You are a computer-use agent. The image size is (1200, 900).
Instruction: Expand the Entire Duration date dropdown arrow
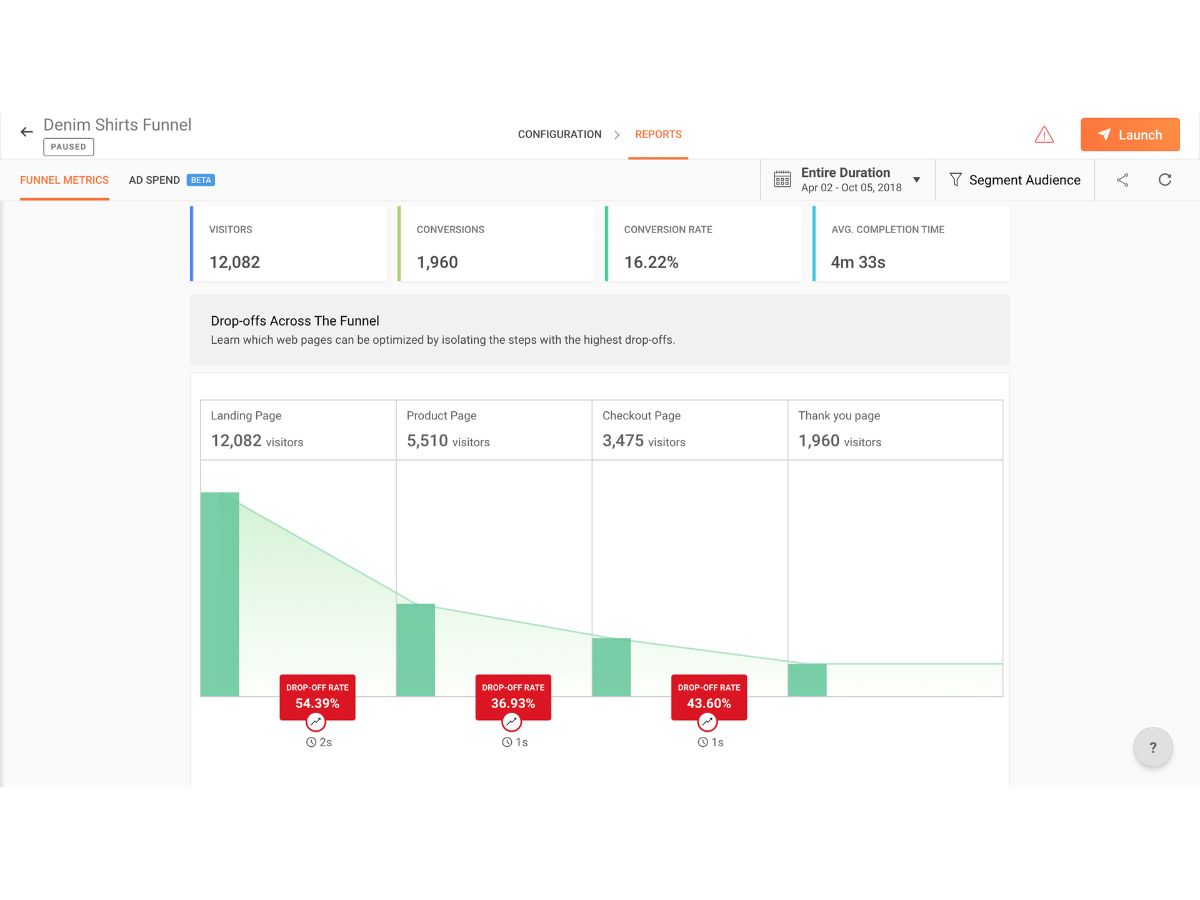[917, 180]
